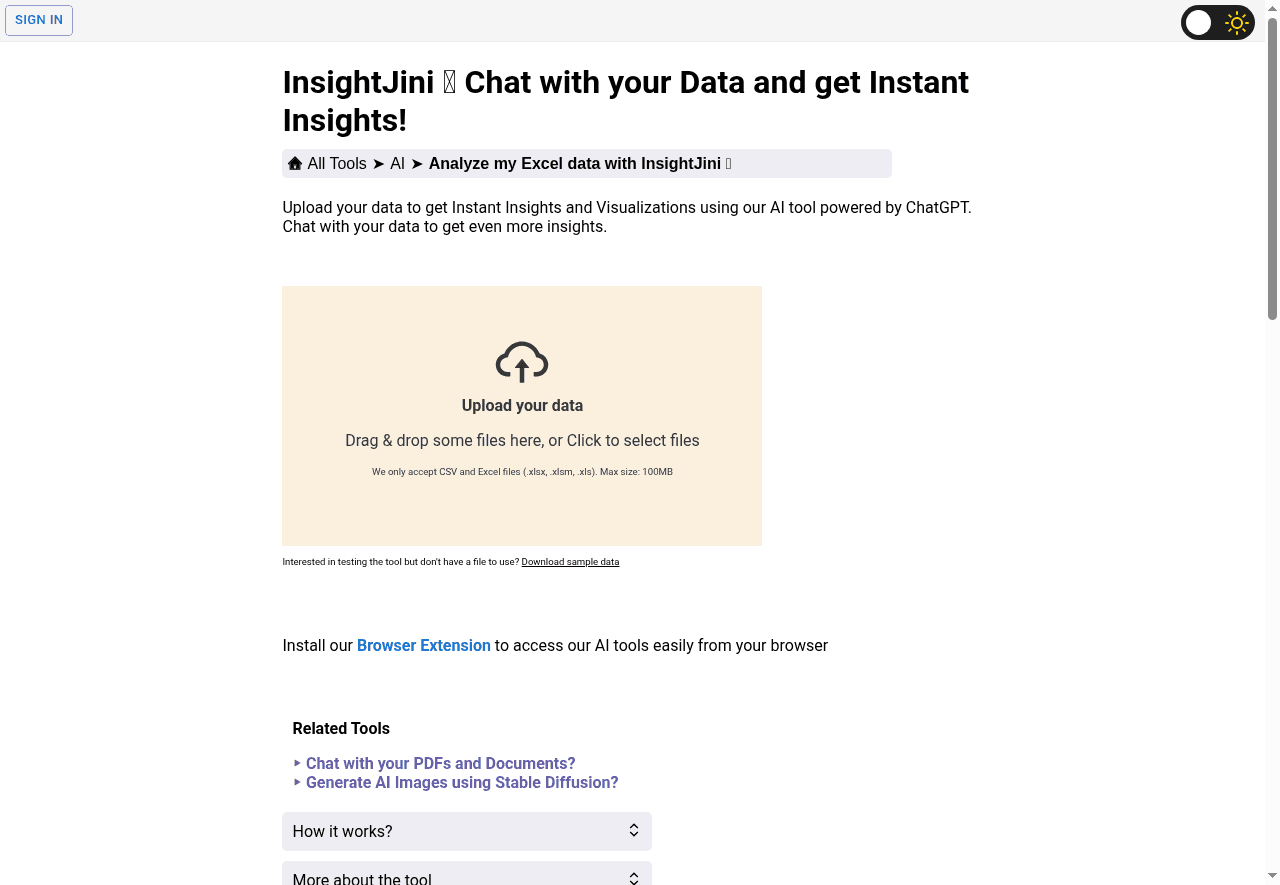The width and height of the screenshot is (1280, 885).
Task: Select "AI" in the breadcrumb
Action: pyautogui.click(x=397, y=163)
